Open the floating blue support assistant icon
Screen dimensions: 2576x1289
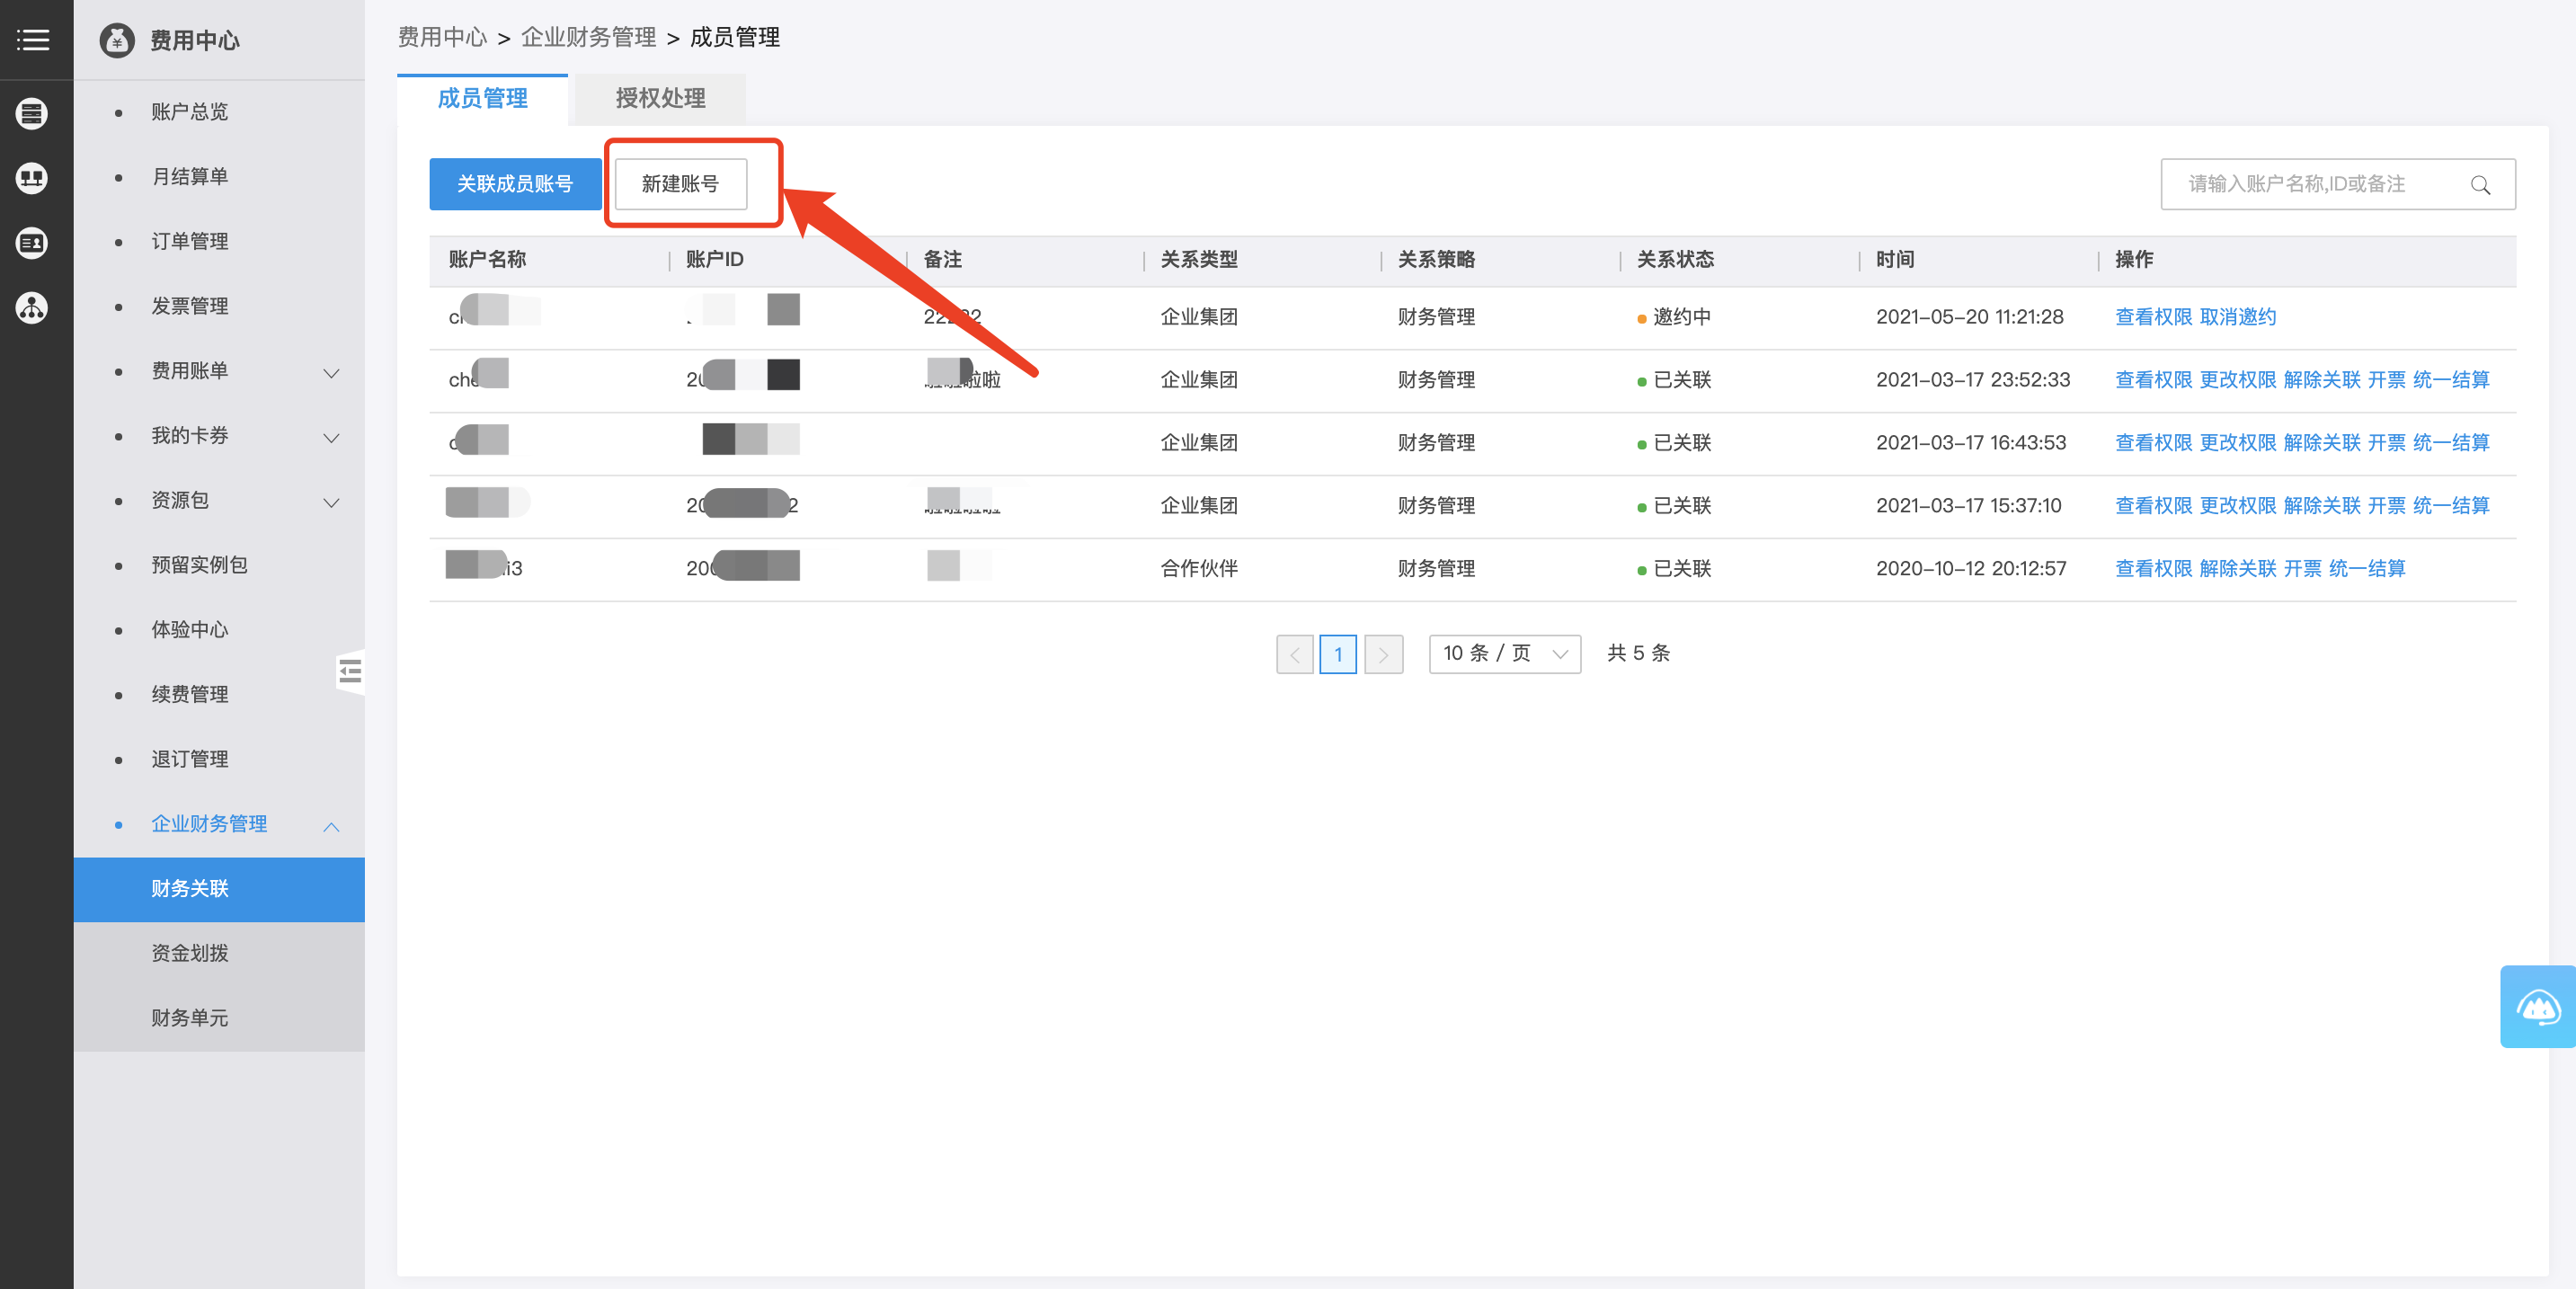(2538, 1007)
